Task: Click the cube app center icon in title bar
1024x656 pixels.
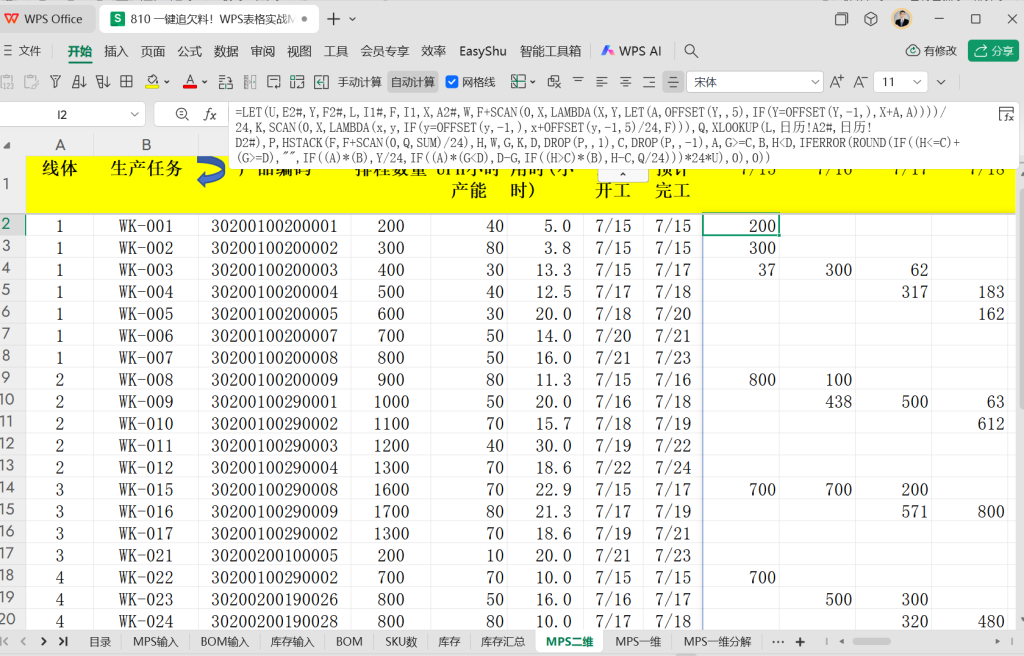Action: coord(871,19)
